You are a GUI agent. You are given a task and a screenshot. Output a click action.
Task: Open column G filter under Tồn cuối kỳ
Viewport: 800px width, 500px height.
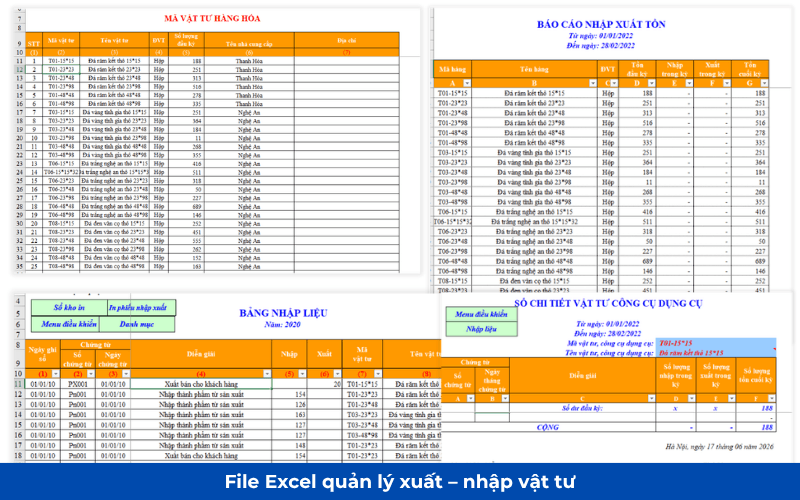764,83
